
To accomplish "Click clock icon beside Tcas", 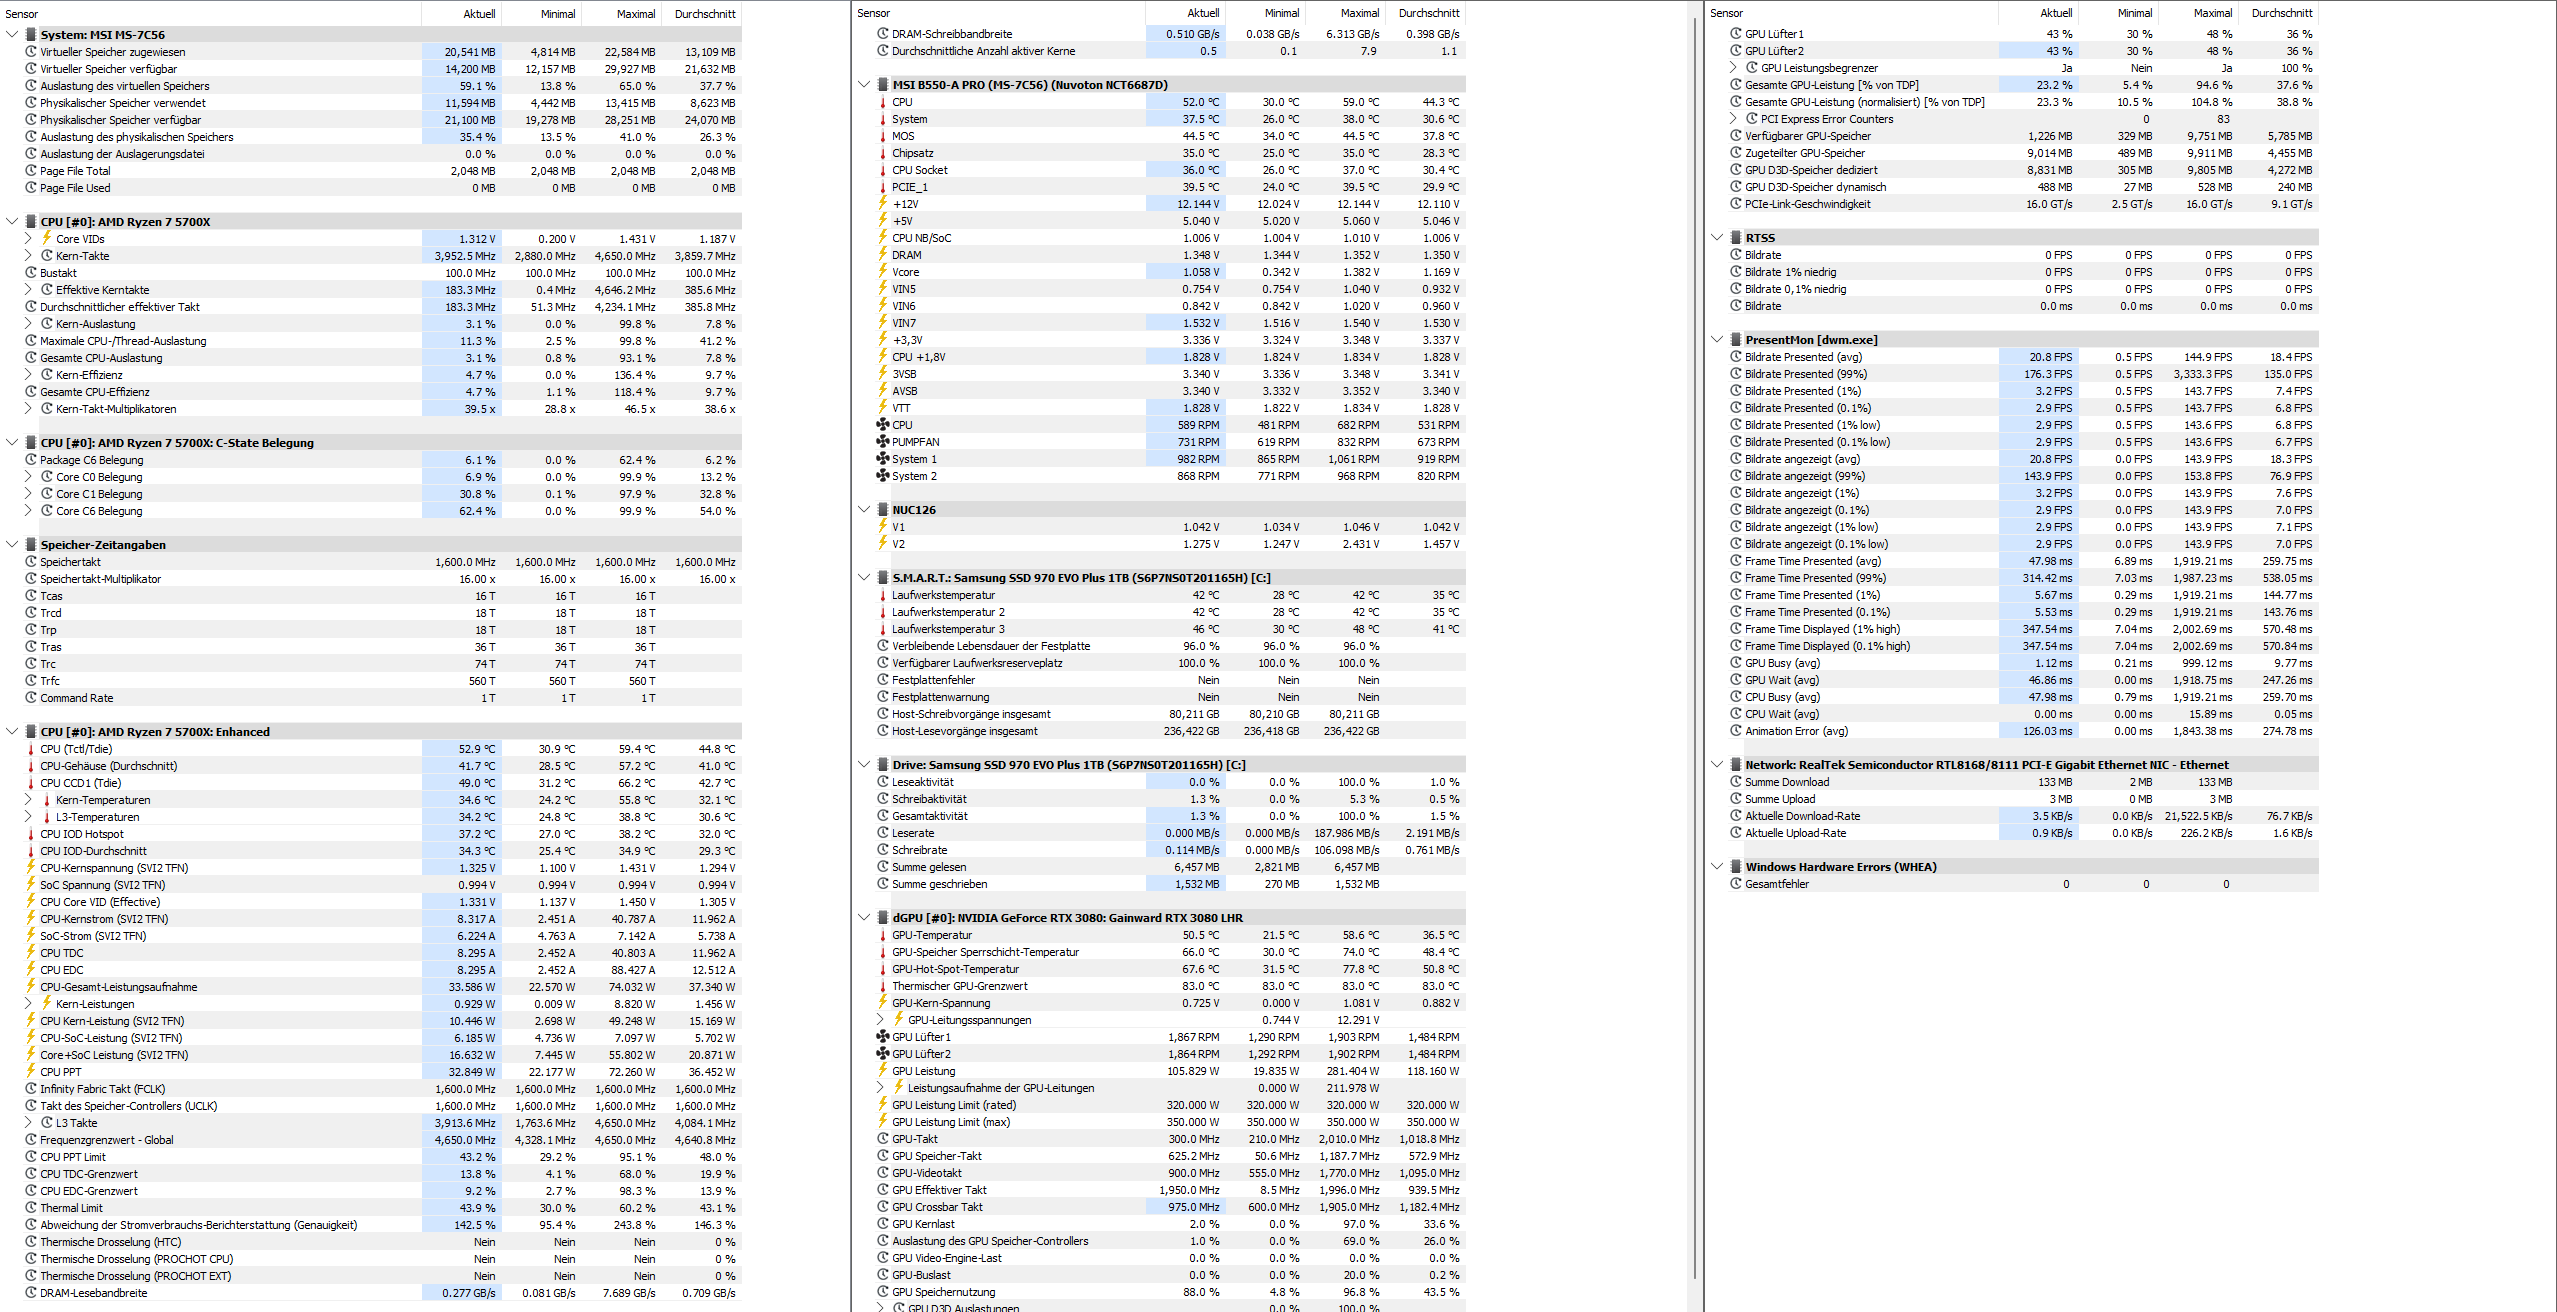I will click(x=31, y=596).
